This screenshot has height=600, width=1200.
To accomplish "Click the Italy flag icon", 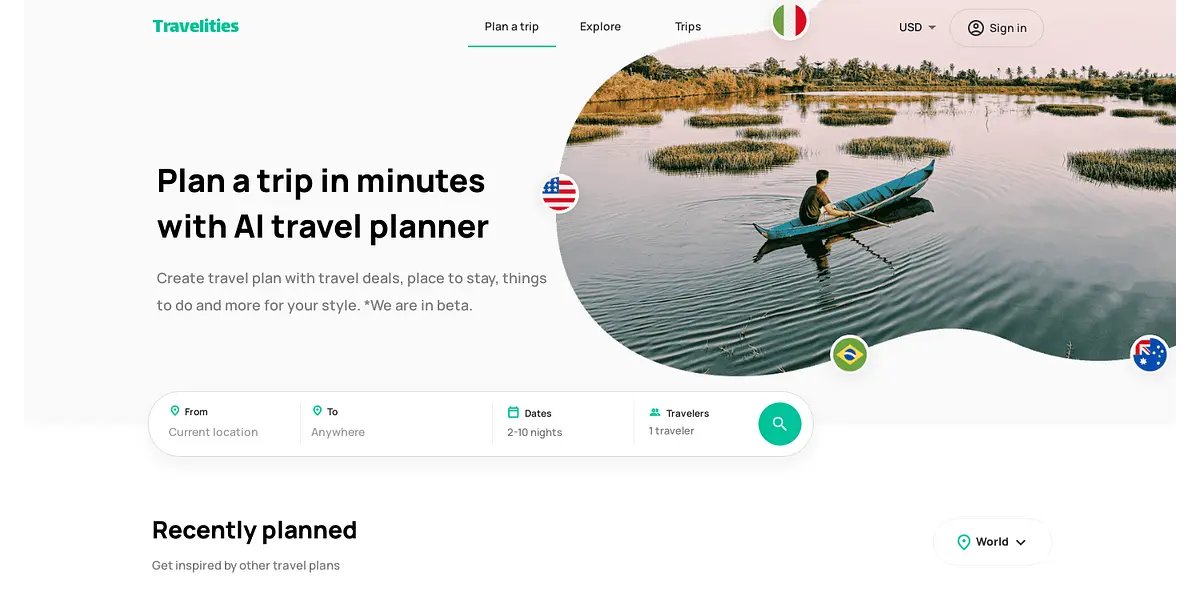I will [790, 21].
